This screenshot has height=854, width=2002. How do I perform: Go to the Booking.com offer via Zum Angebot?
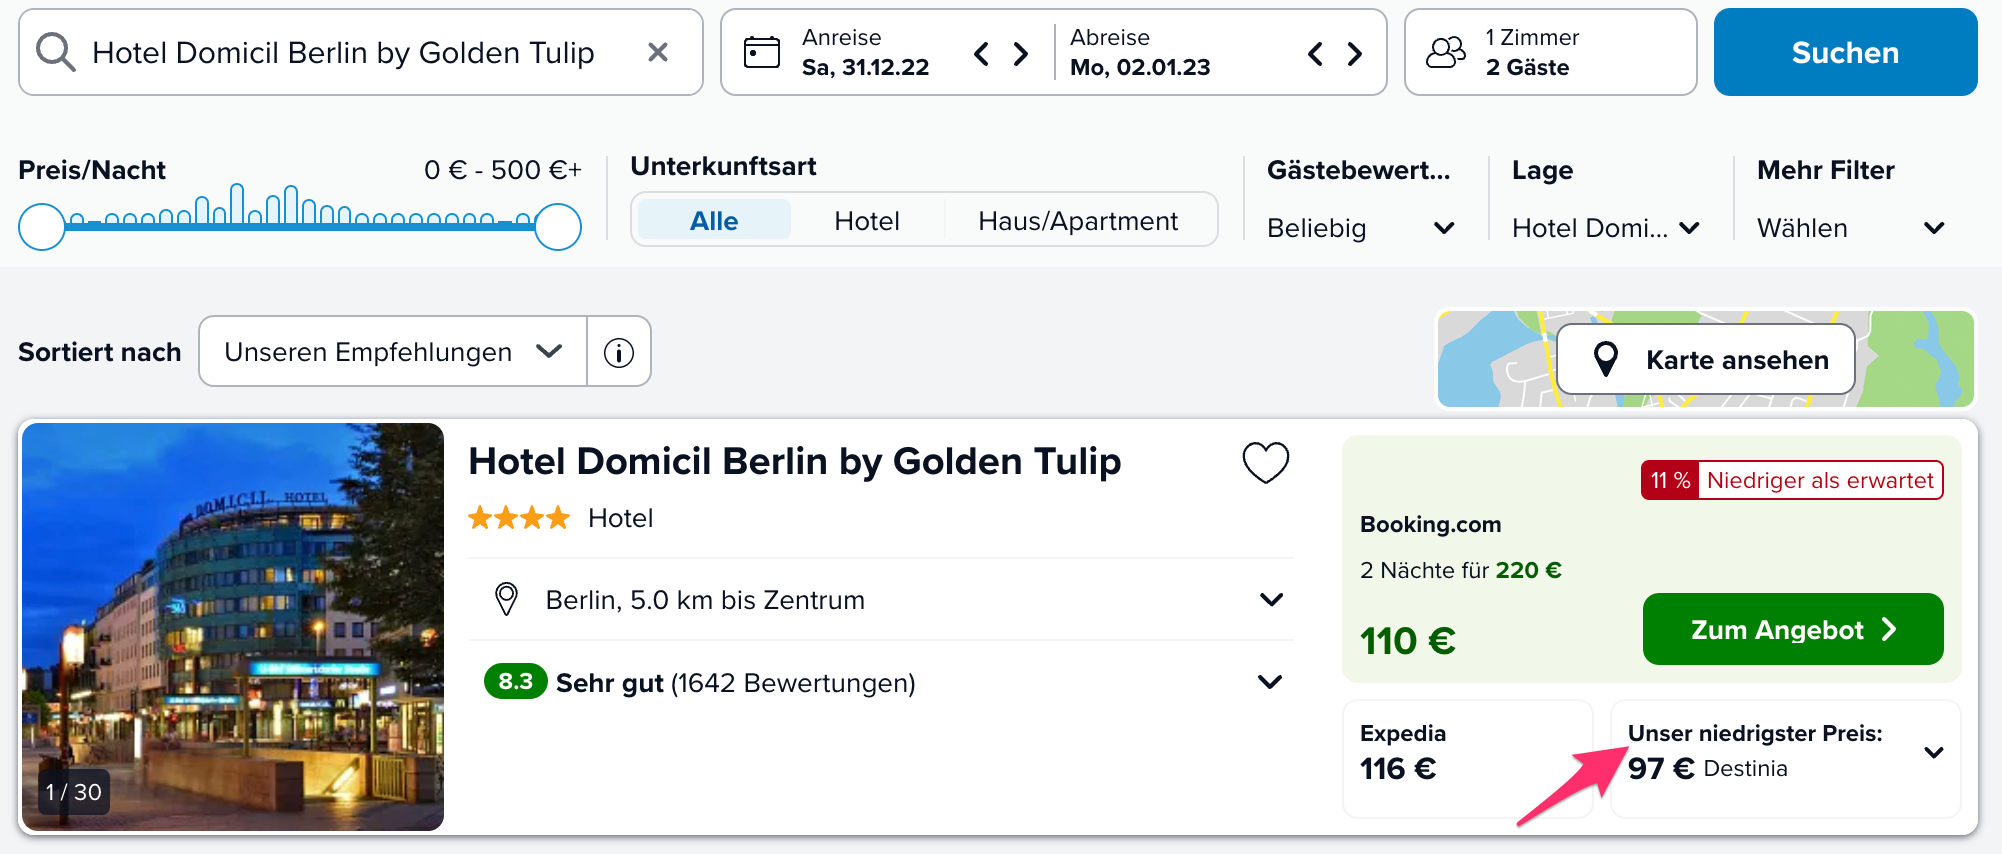coord(1793,629)
